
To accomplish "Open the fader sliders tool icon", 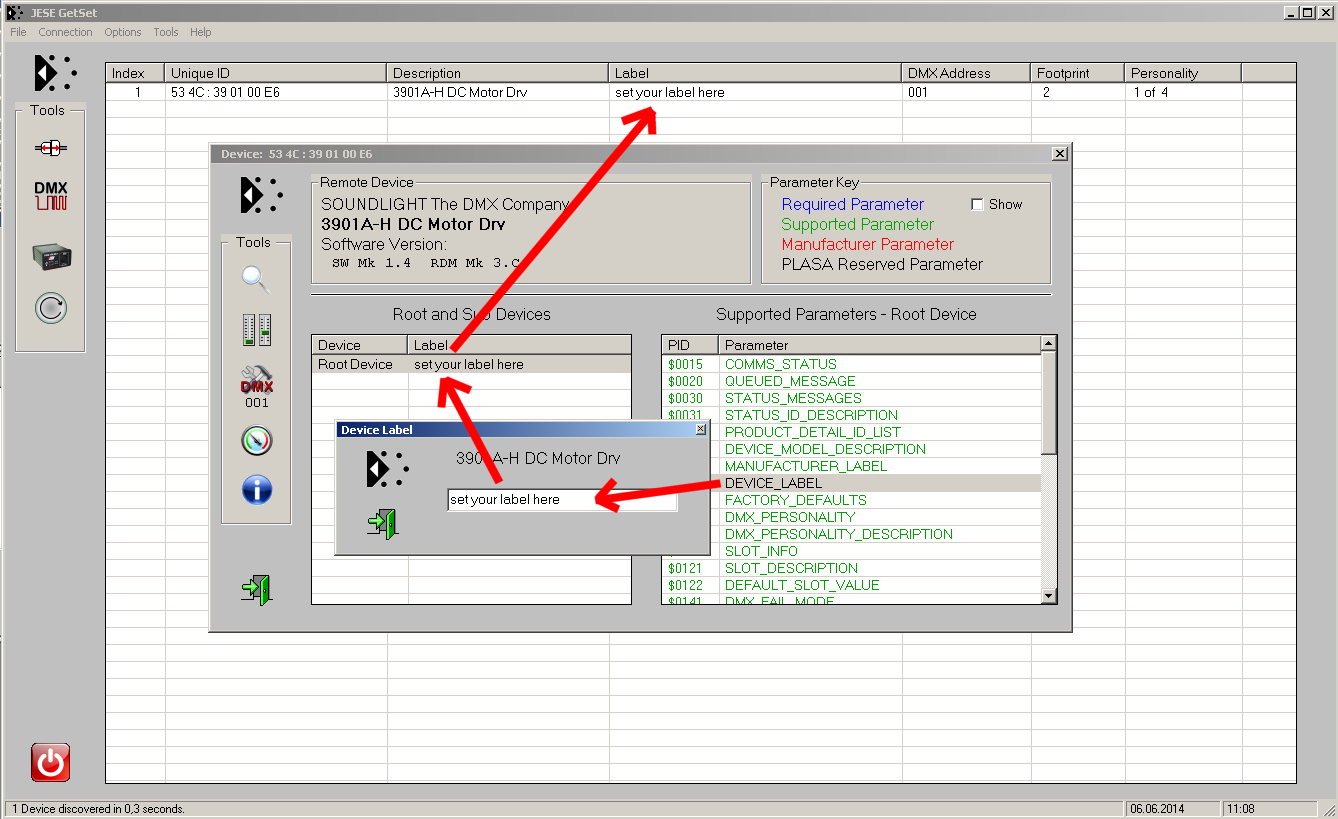I will click(x=256, y=329).
